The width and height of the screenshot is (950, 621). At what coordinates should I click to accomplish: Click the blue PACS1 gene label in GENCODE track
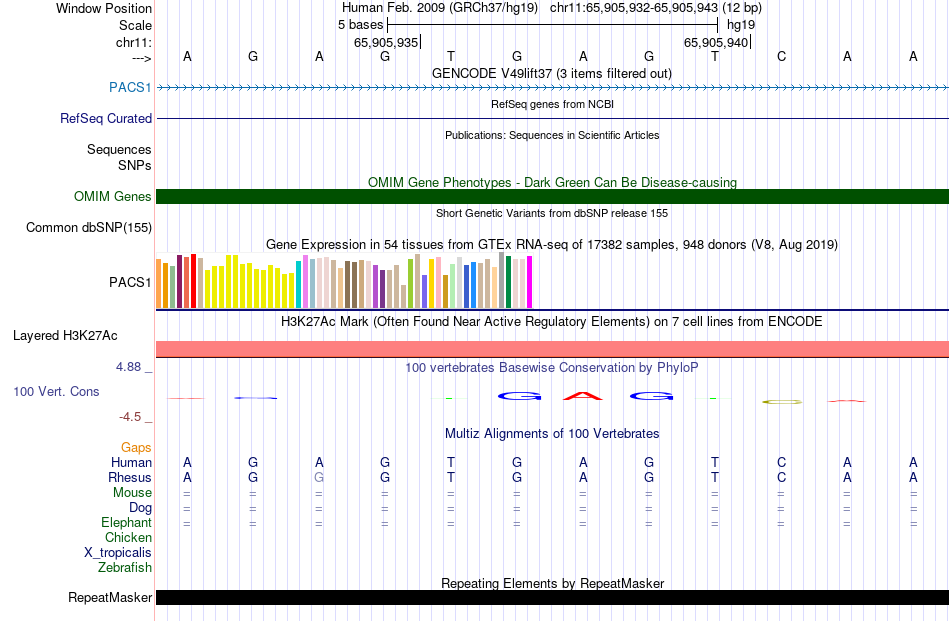[x=130, y=87]
